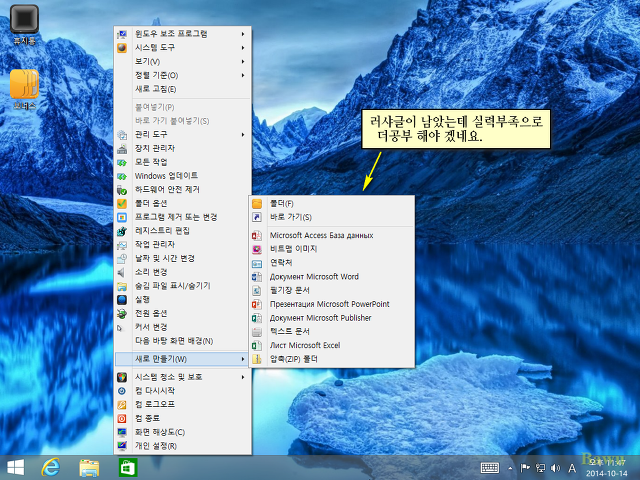This screenshot has width=640, height=480.
Task: Select 숨김 파일 표시/숨기기 entry
Action: pyautogui.click(x=182, y=286)
